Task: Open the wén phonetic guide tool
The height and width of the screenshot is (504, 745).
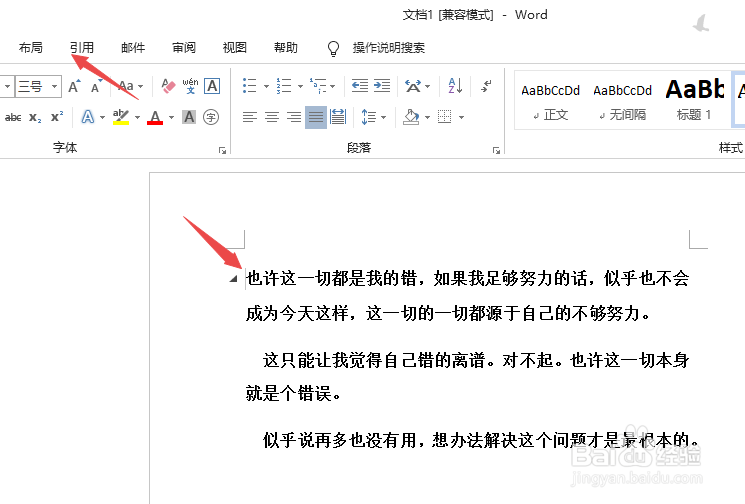Action: [190, 86]
